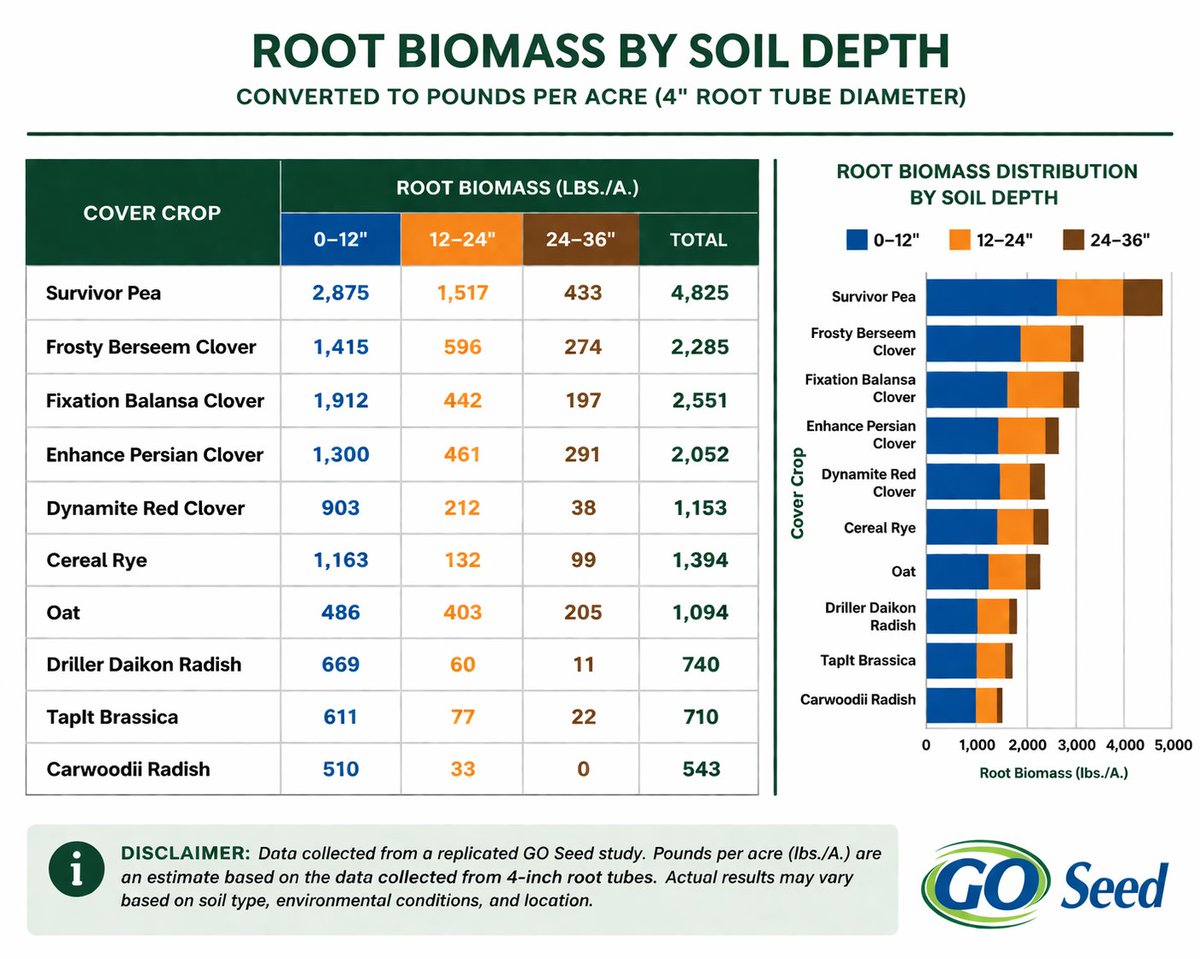Click the GO Seed logo
This screenshot has width=1200, height=959.
pyautogui.click(x=1046, y=882)
